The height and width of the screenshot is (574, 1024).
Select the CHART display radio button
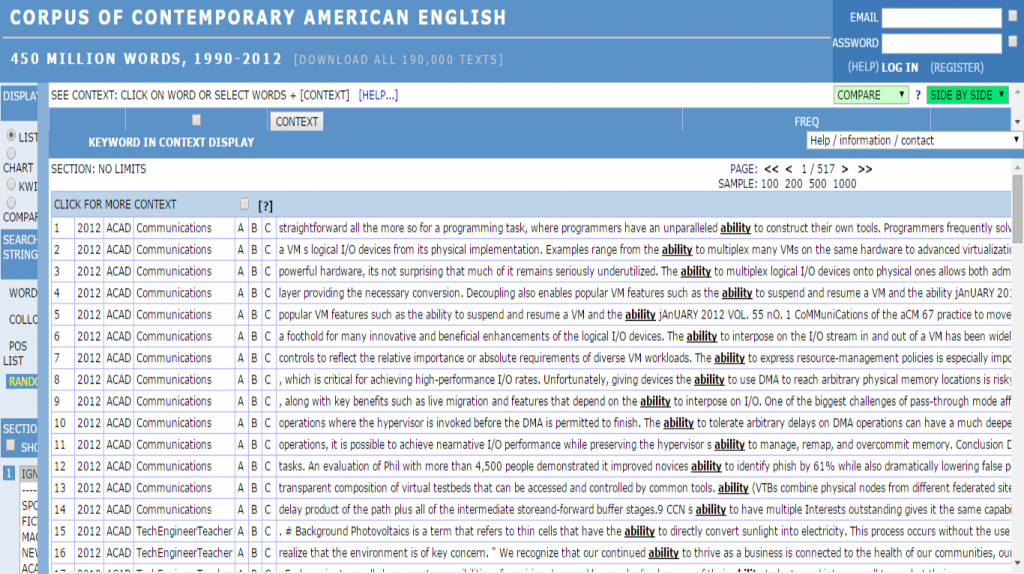click(11, 154)
